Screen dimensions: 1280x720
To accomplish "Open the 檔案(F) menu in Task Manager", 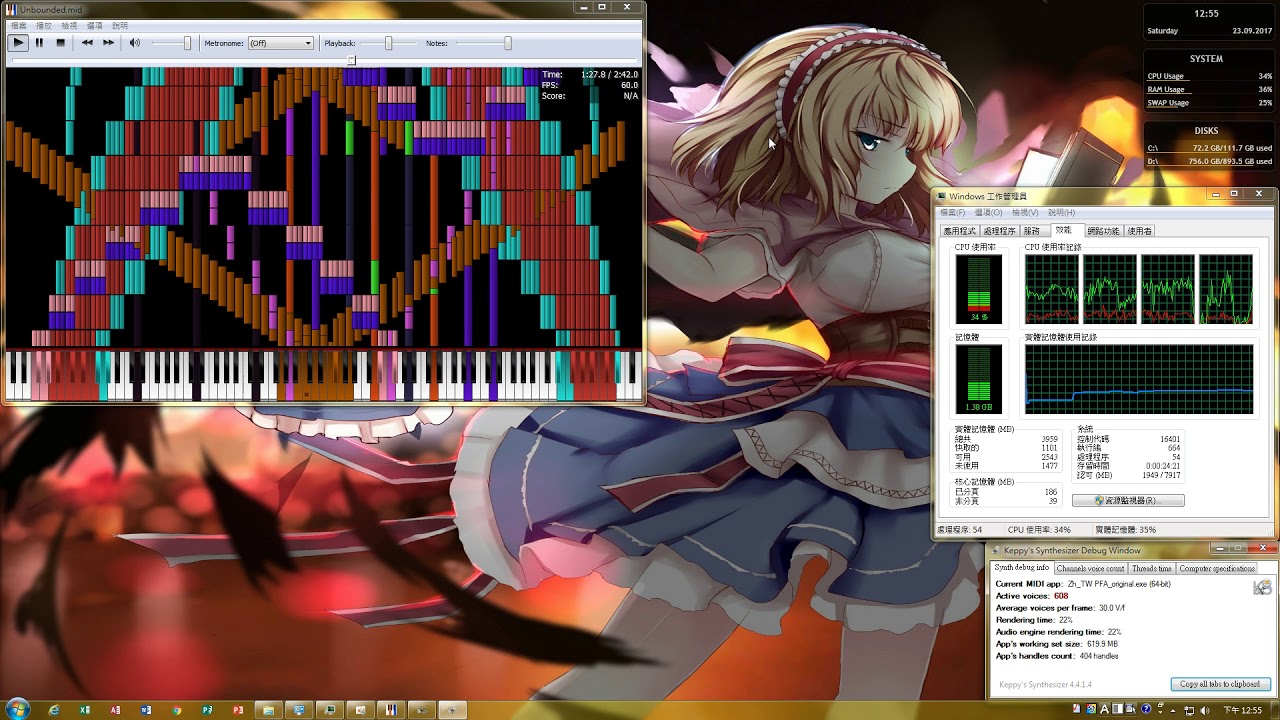I will (x=952, y=213).
